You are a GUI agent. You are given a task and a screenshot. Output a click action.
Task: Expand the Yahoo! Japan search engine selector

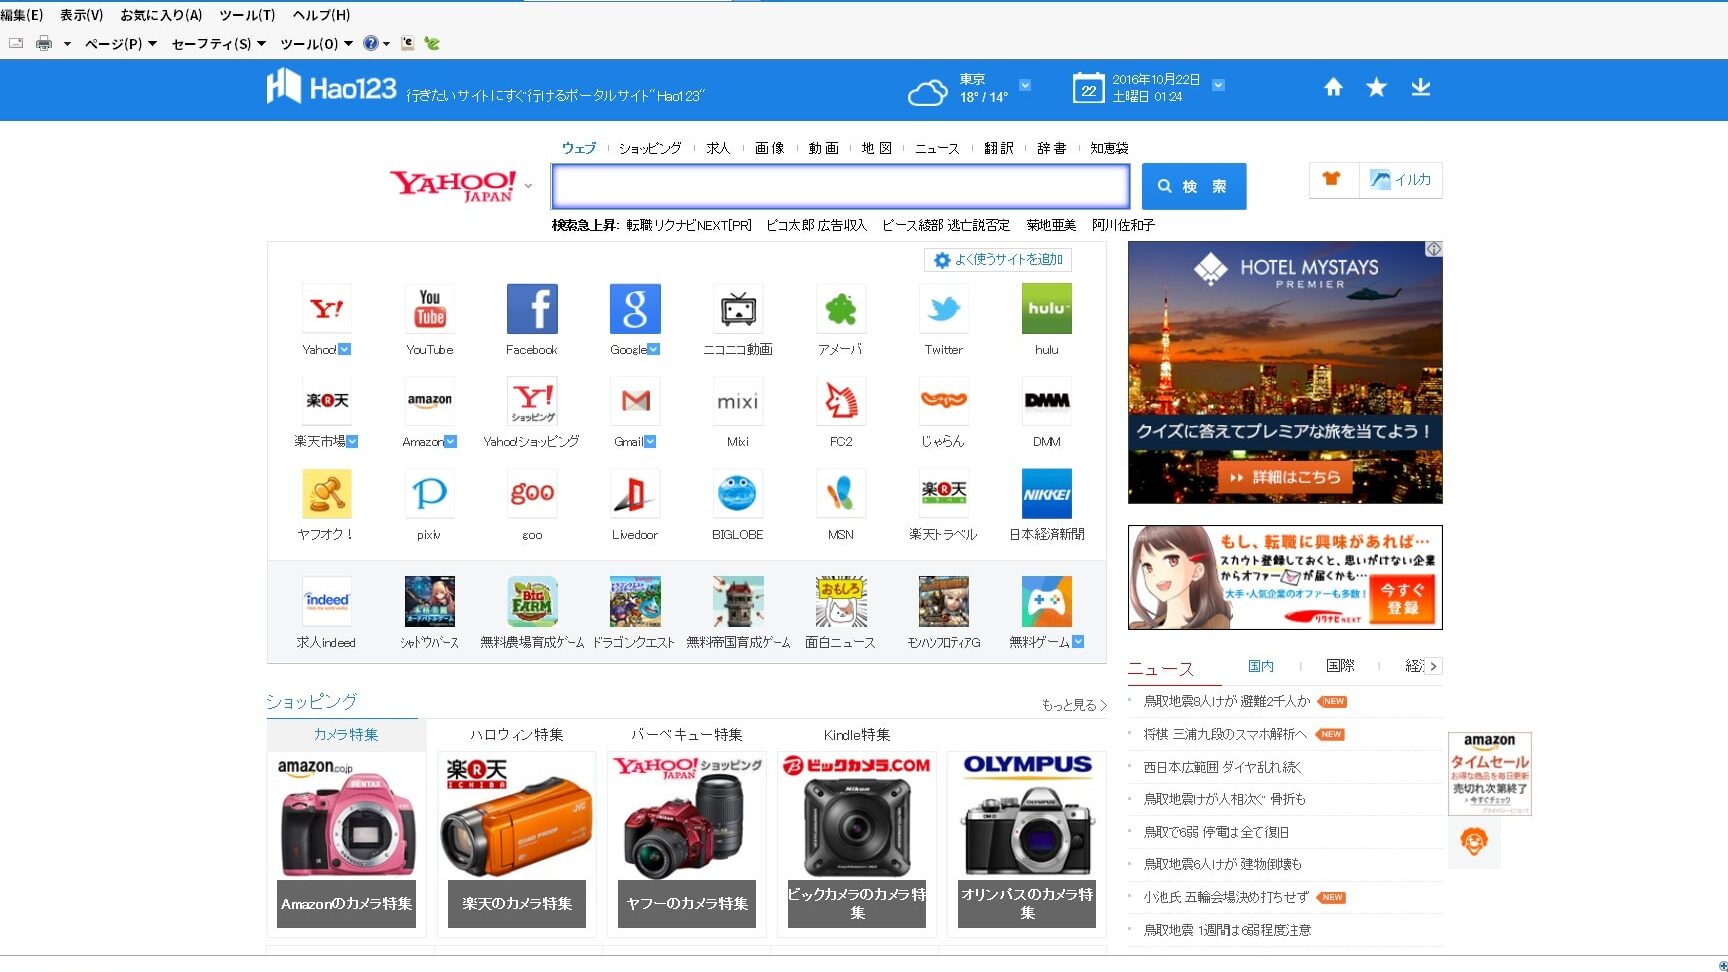click(x=528, y=186)
